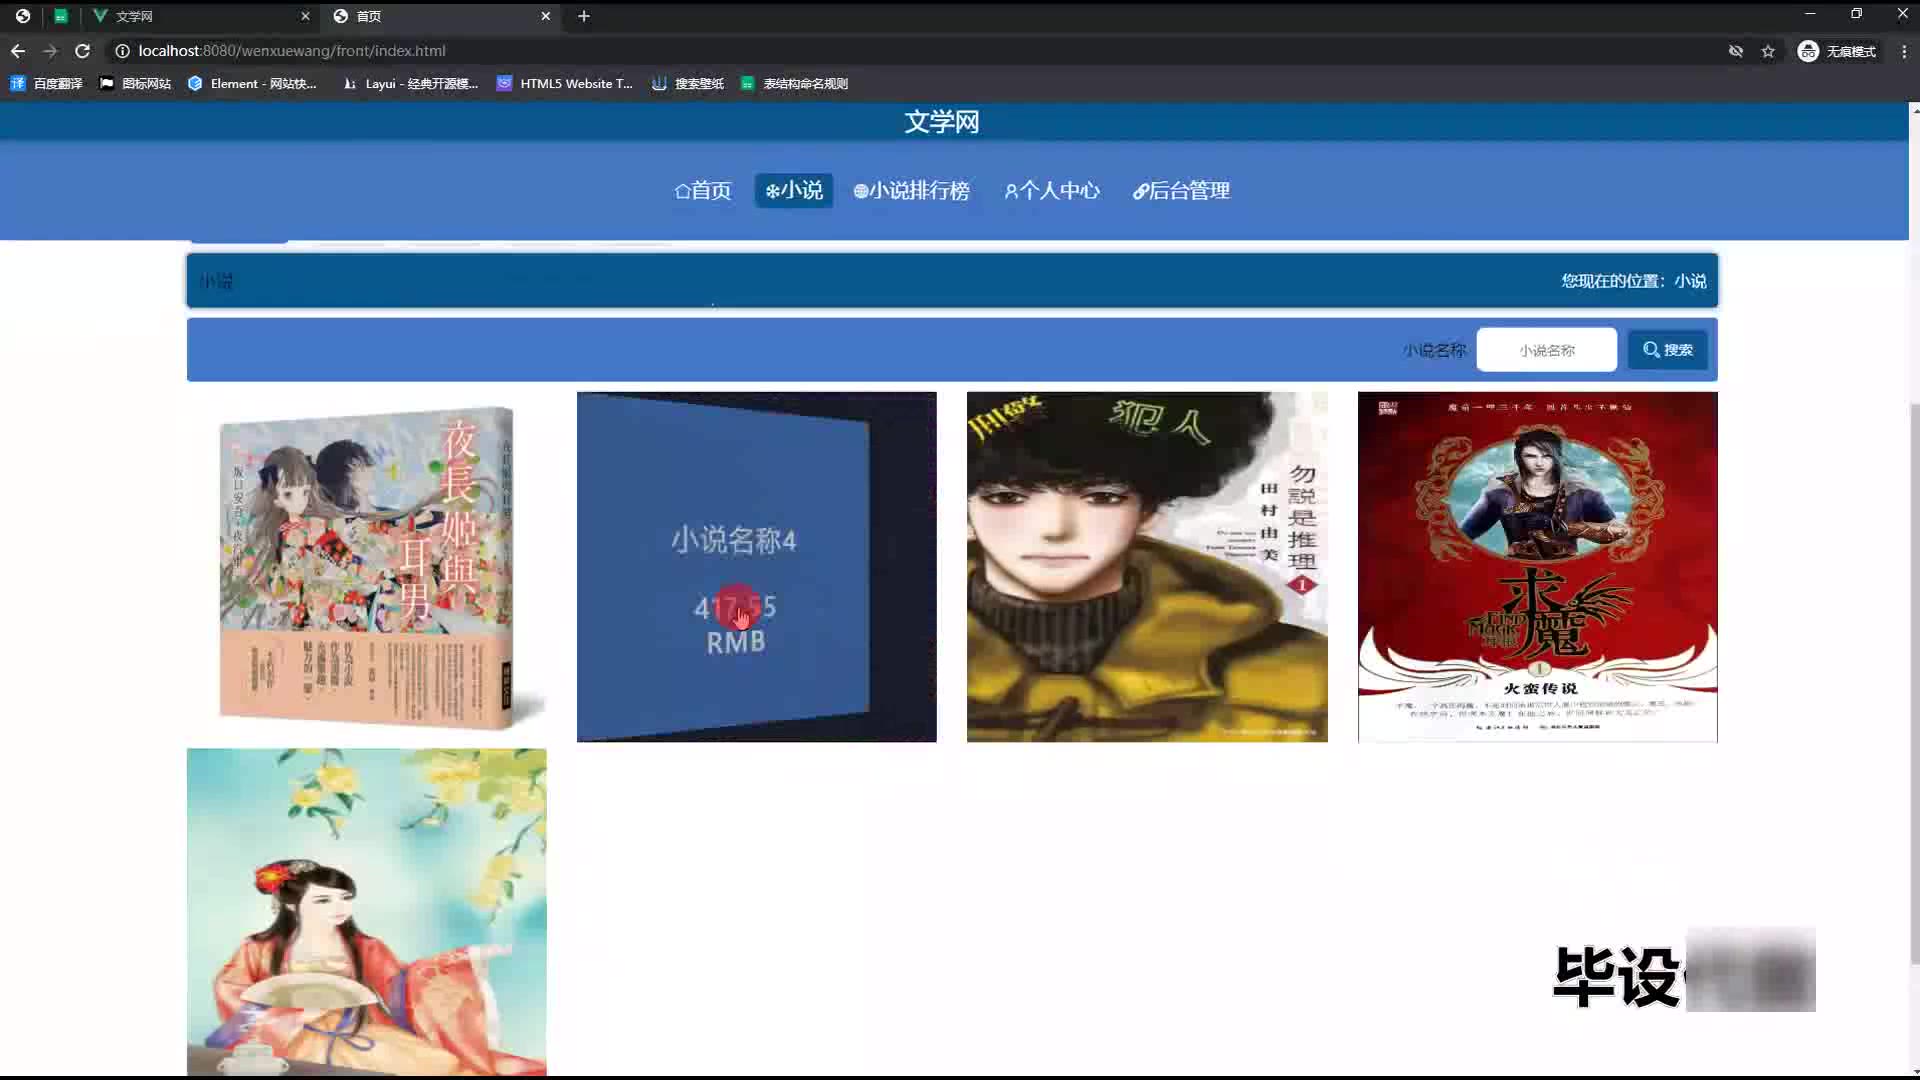Screen dimensions: 1920x1080
Task: Open the Chrome three-dot menu
Action: [1904, 51]
